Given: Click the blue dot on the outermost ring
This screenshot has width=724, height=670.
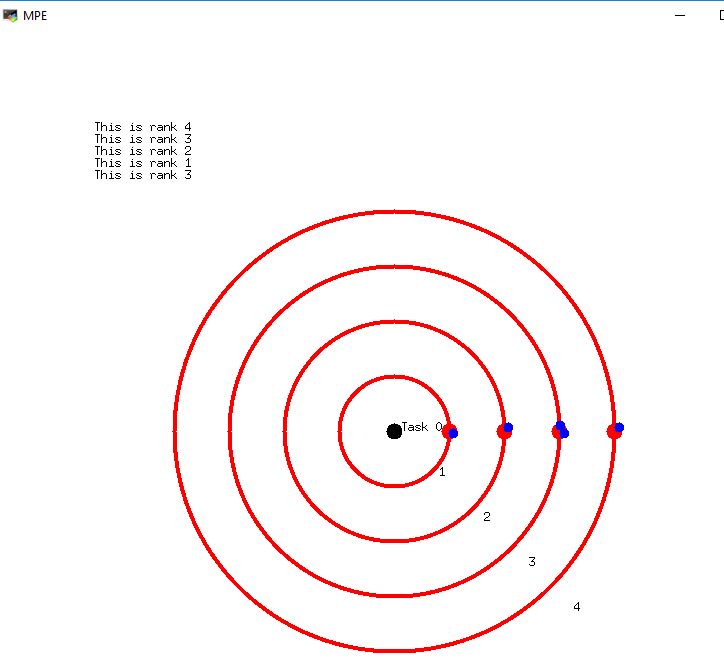Looking at the screenshot, I should click(x=619, y=428).
